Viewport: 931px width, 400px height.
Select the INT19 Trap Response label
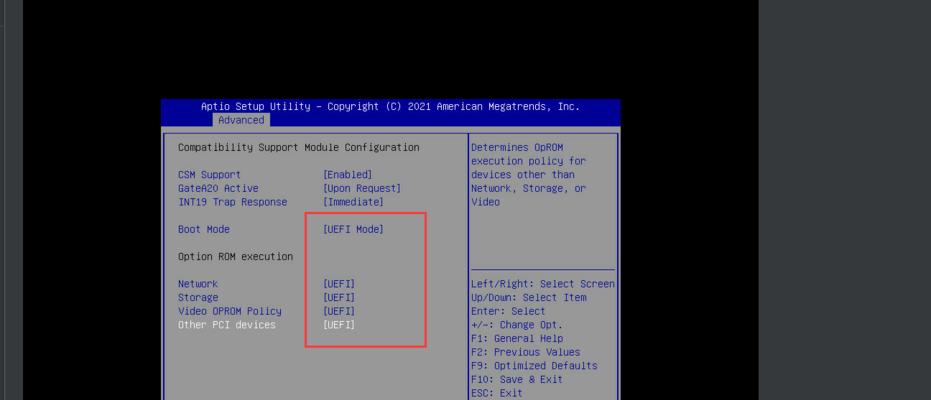click(232, 202)
